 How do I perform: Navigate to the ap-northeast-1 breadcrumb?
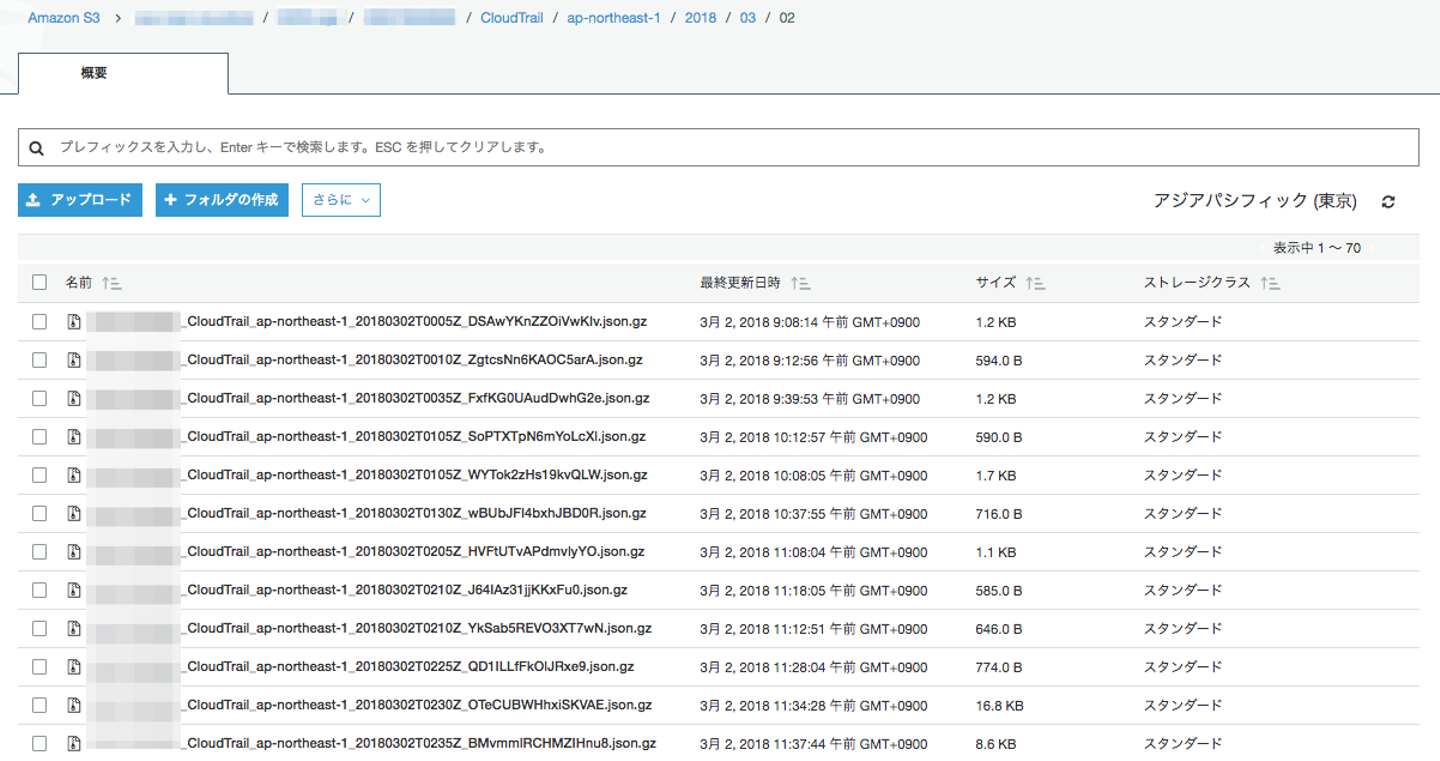click(x=613, y=18)
